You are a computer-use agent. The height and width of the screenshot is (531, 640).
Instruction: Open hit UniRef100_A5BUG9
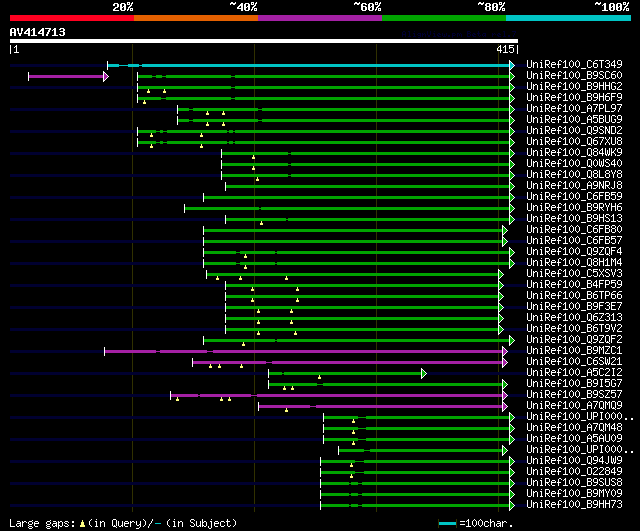tap(574, 119)
